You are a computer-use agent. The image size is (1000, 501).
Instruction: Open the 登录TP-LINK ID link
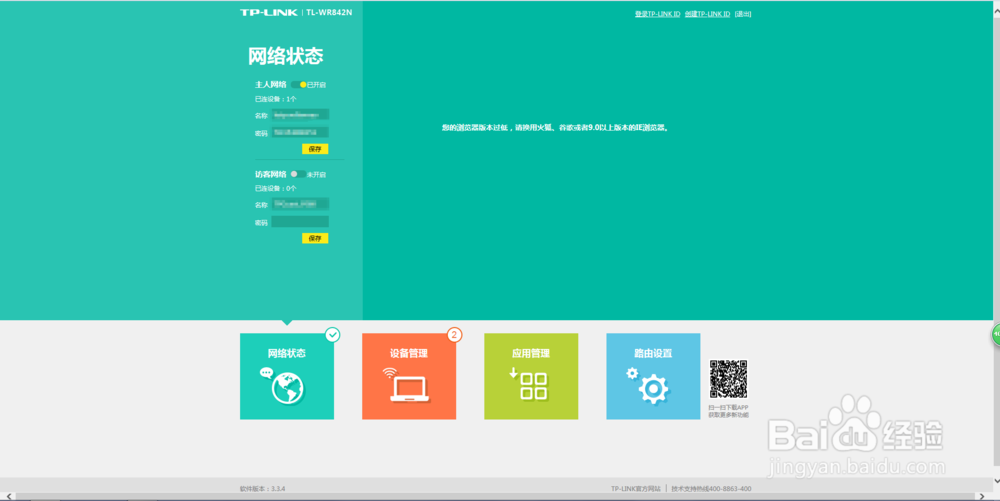[x=658, y=14]
